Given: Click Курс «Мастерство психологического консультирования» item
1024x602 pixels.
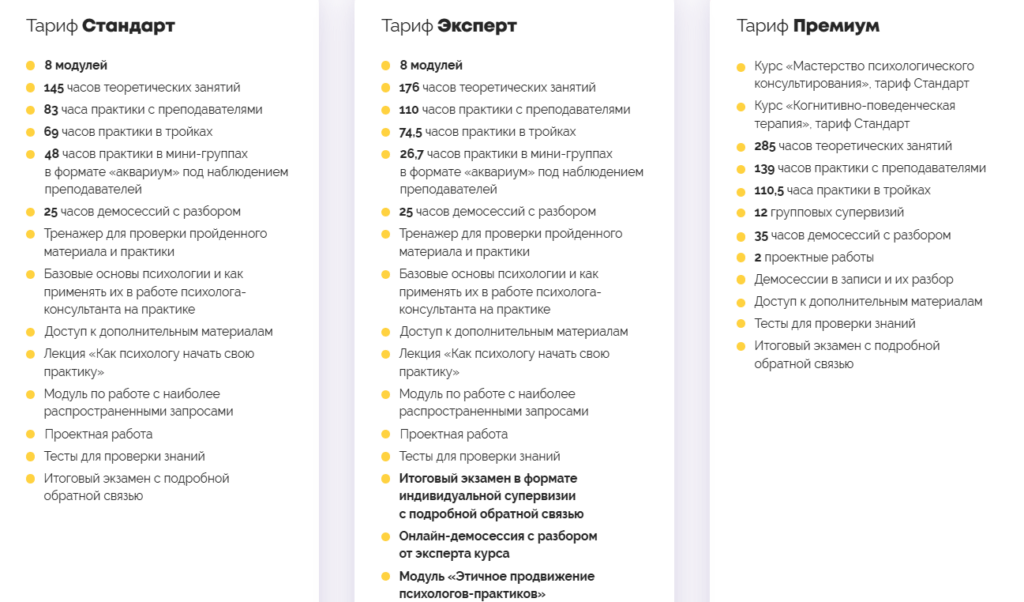Looking at the screenshot, I should [864, 74].
